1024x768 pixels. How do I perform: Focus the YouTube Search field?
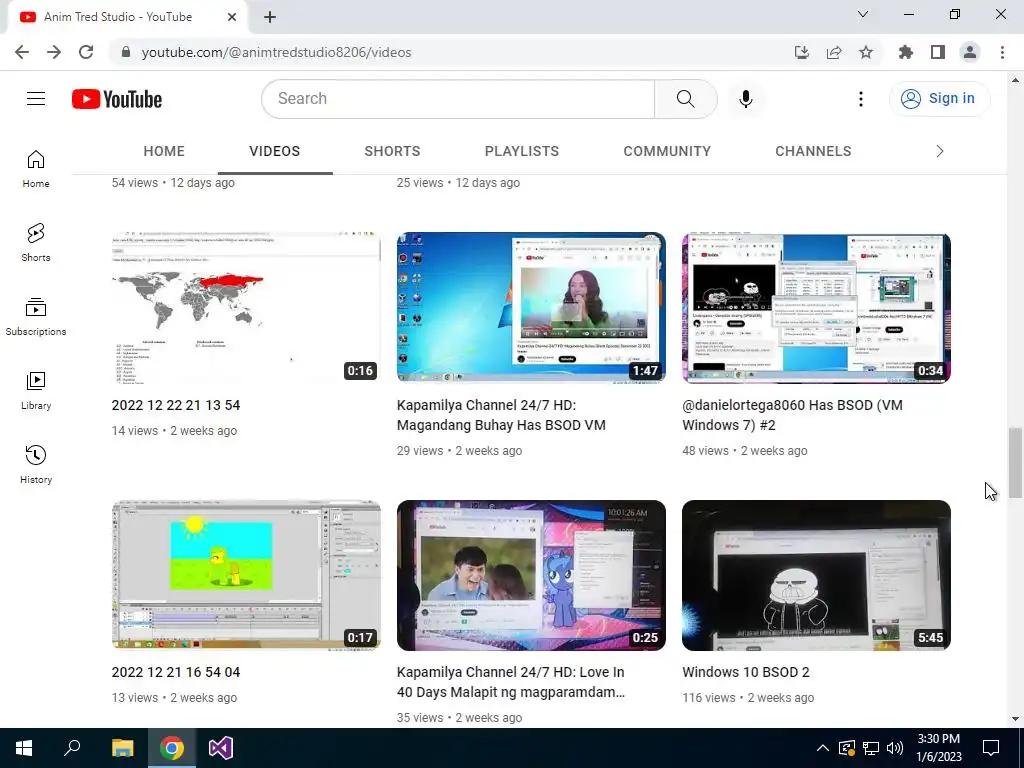[458, 99]
